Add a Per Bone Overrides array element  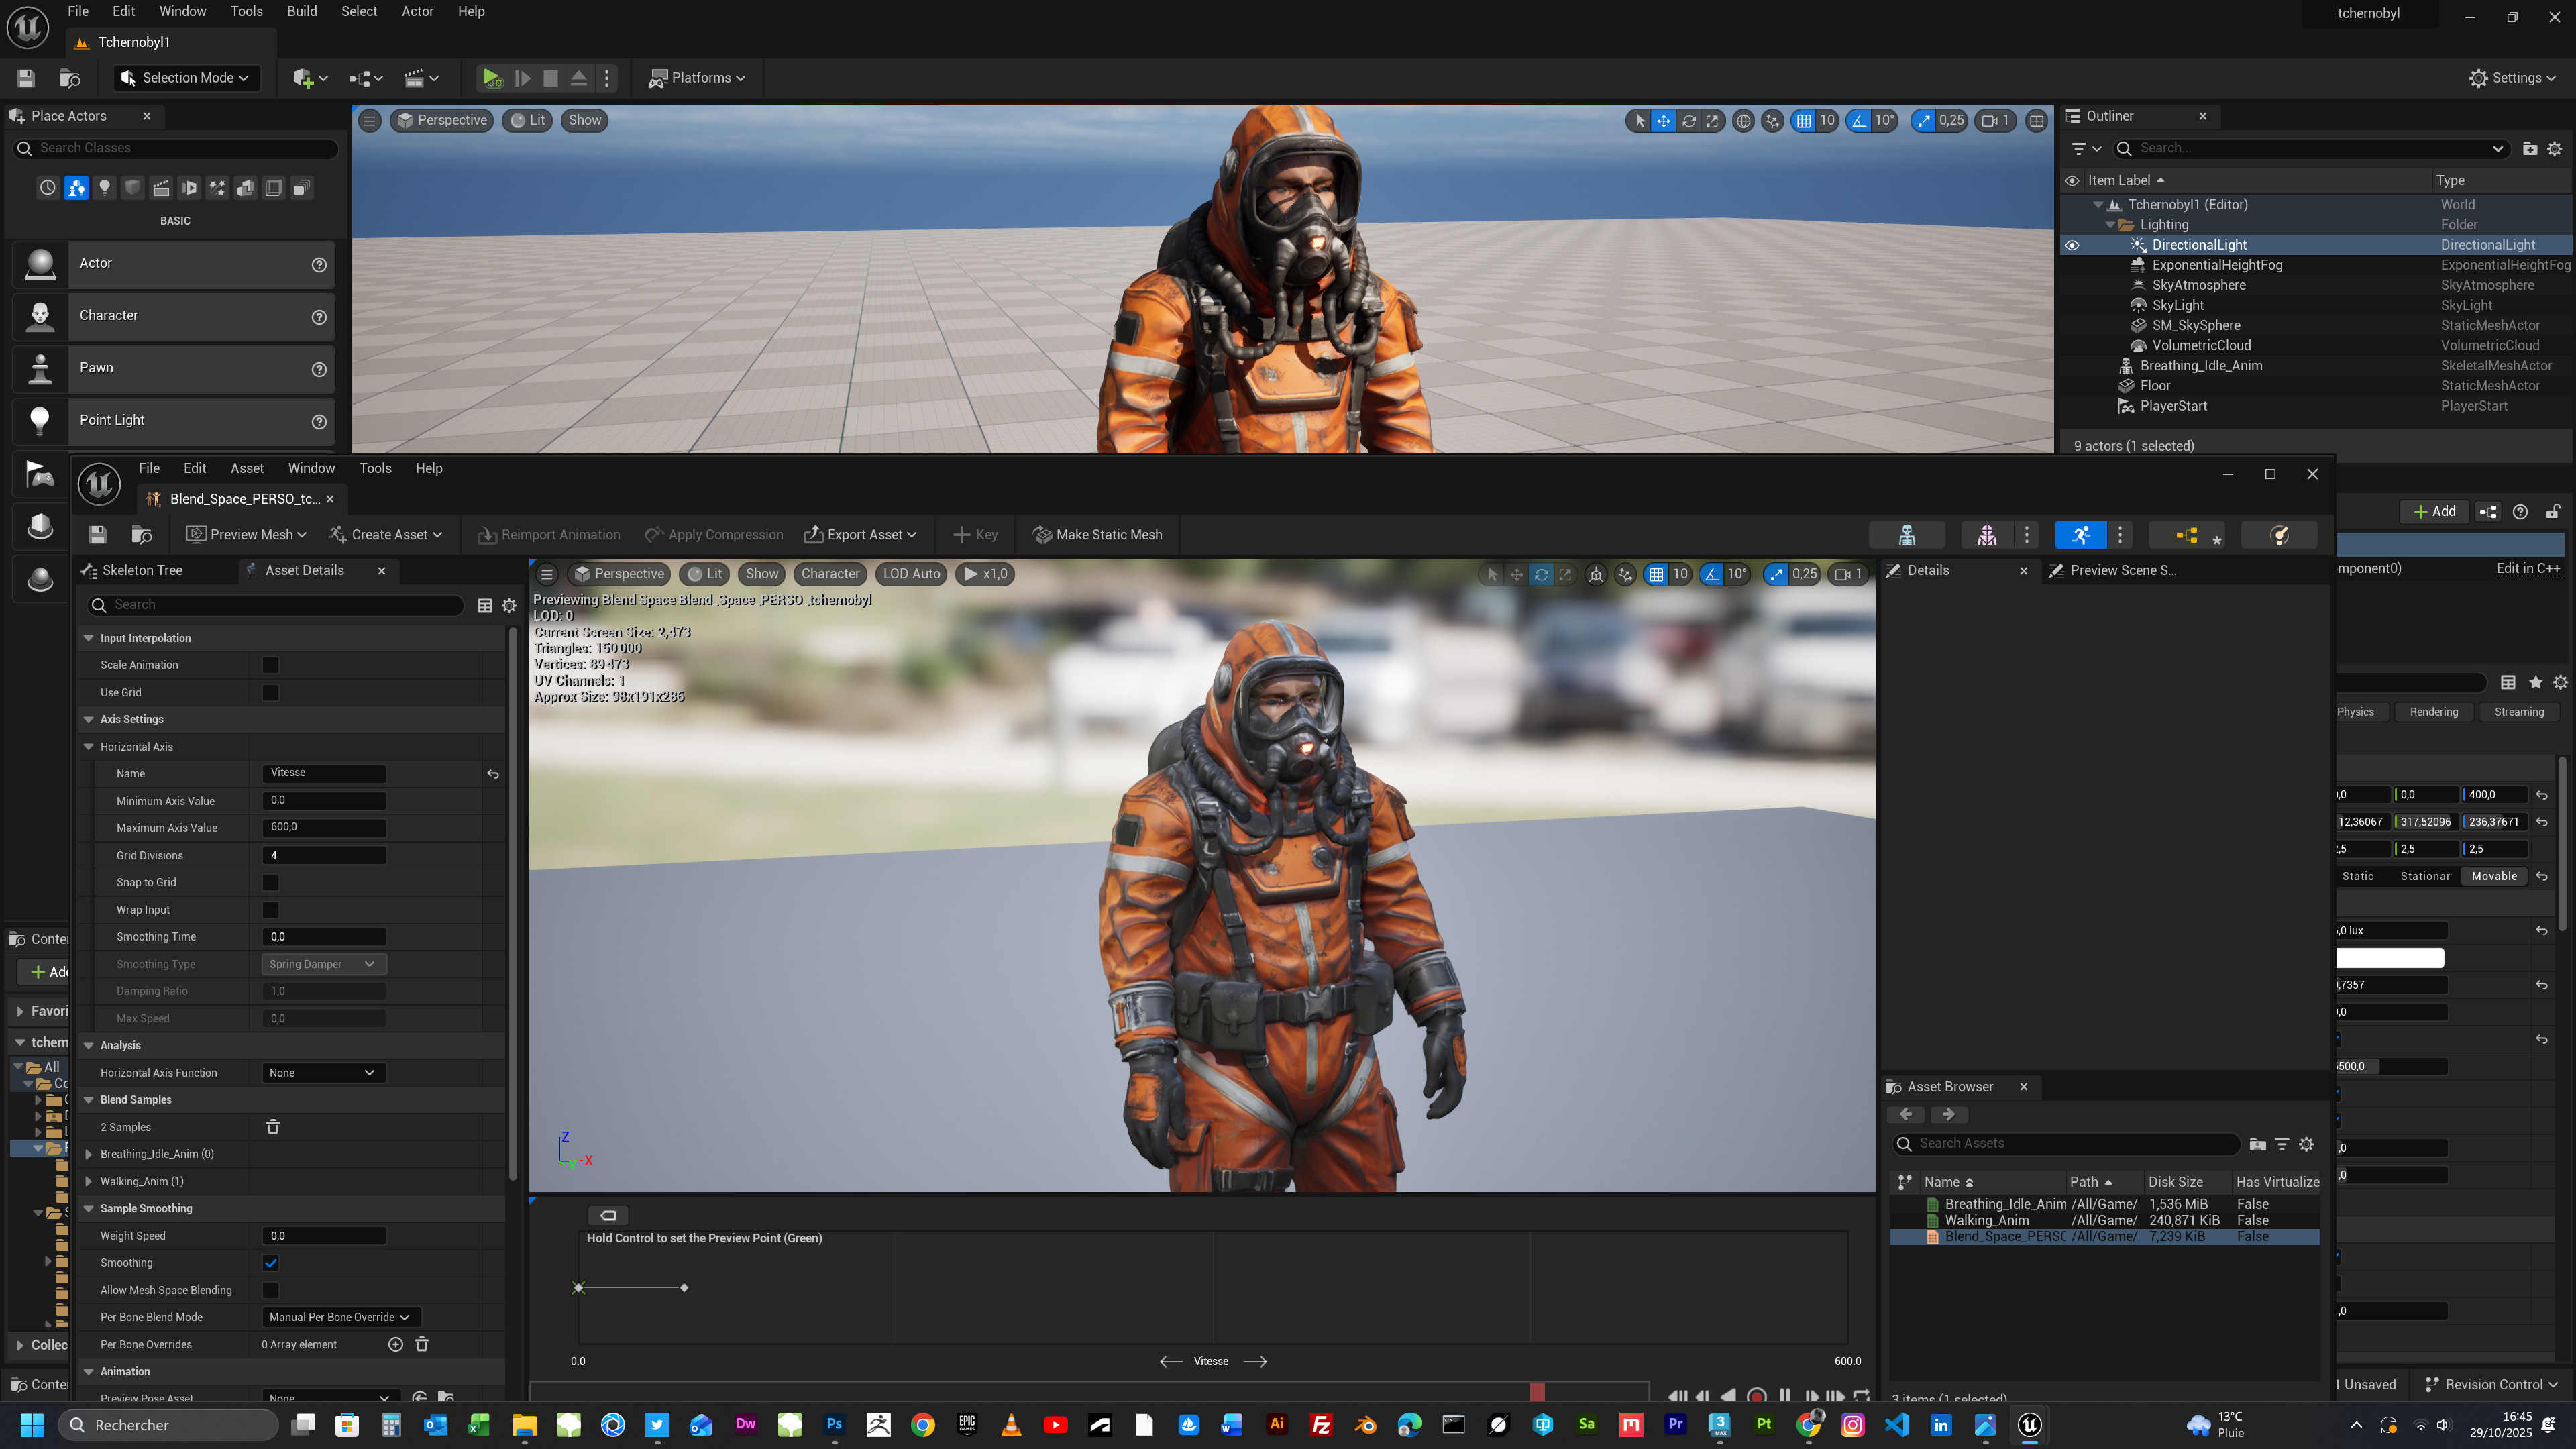[396, 1344]
